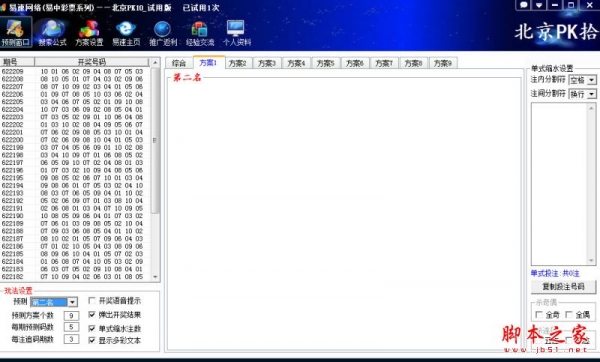This screenshot has width=600, height=362.
Task: Switch to the 方案8 tab
Action: pos(413,63)
